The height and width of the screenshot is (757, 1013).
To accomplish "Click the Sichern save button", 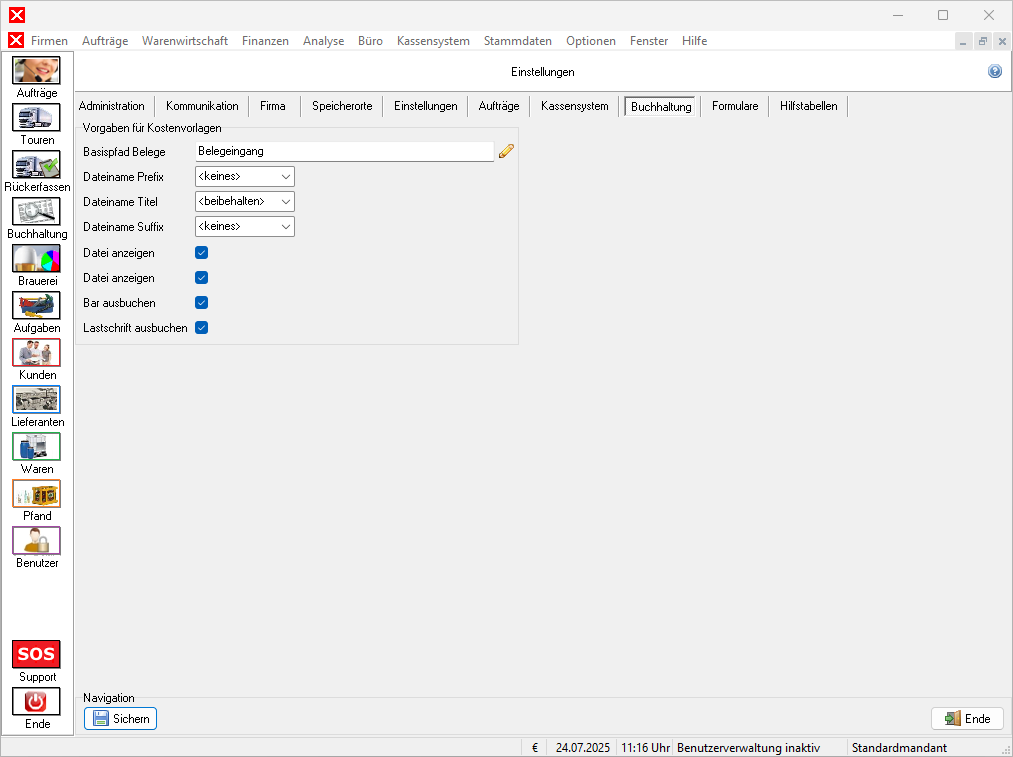I will [x=121, y=718].
